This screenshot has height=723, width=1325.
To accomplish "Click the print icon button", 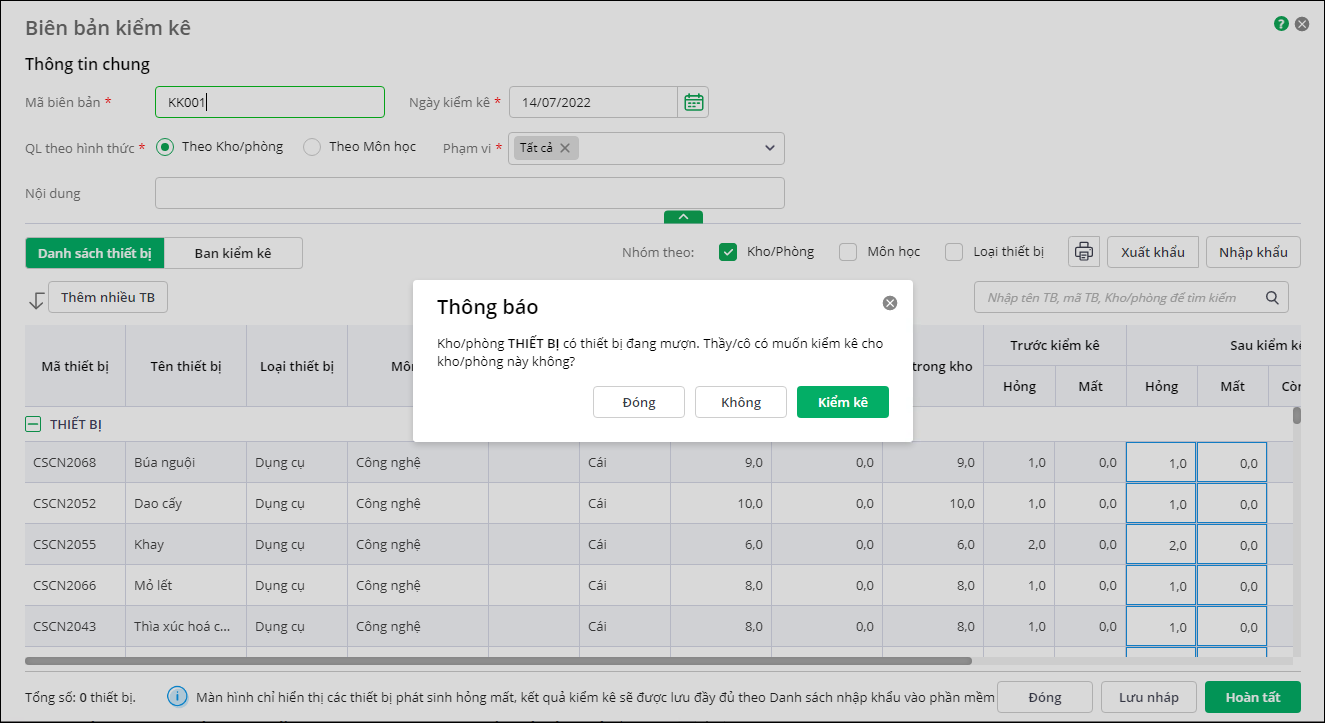I will (x=1083, y=252).
